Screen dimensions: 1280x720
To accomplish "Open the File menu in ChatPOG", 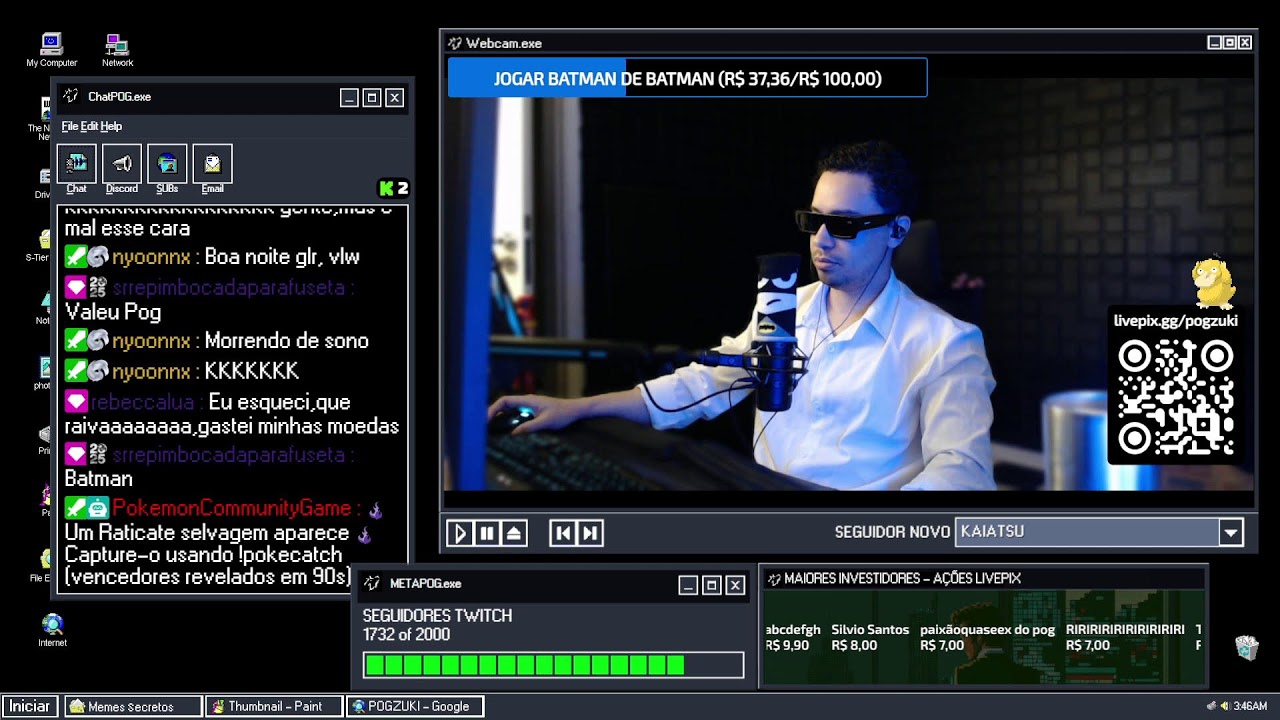I will (x=69, y=127).
